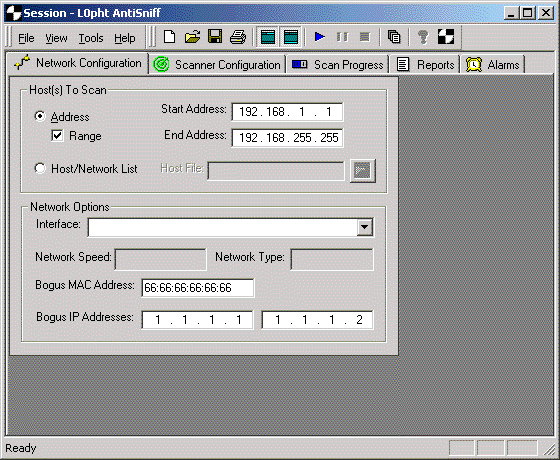Open the File menu

click(26, 38)
